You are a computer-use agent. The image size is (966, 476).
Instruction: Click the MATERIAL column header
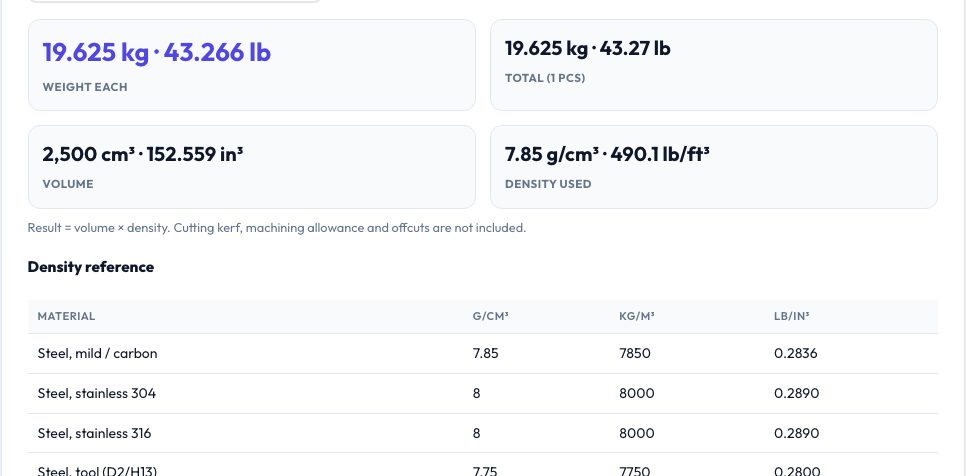[x=67, y=316]
